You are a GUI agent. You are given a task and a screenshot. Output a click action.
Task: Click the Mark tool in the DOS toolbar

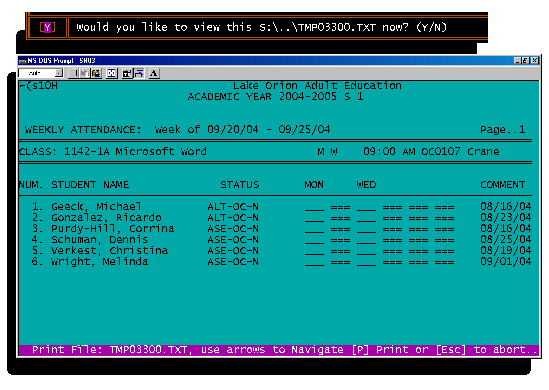[x=73, y=73]
